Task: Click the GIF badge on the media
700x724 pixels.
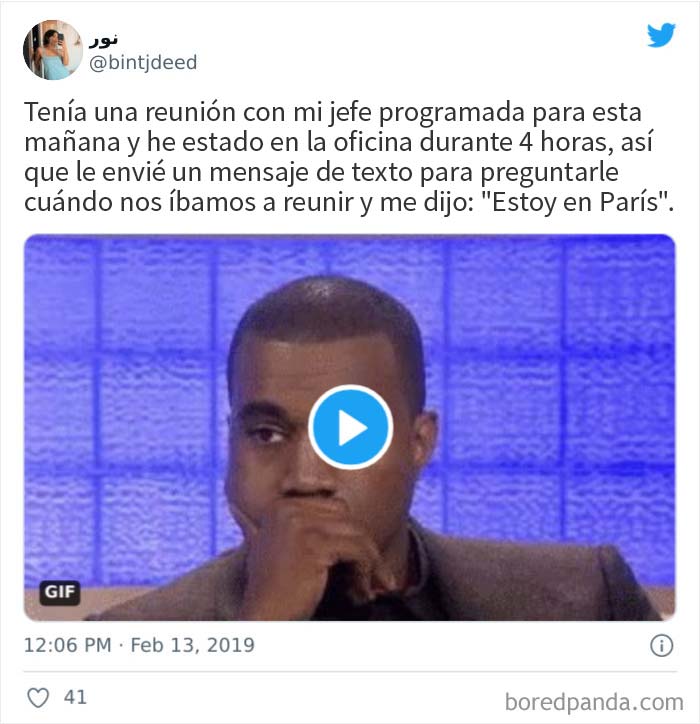Action: (60, 592)
